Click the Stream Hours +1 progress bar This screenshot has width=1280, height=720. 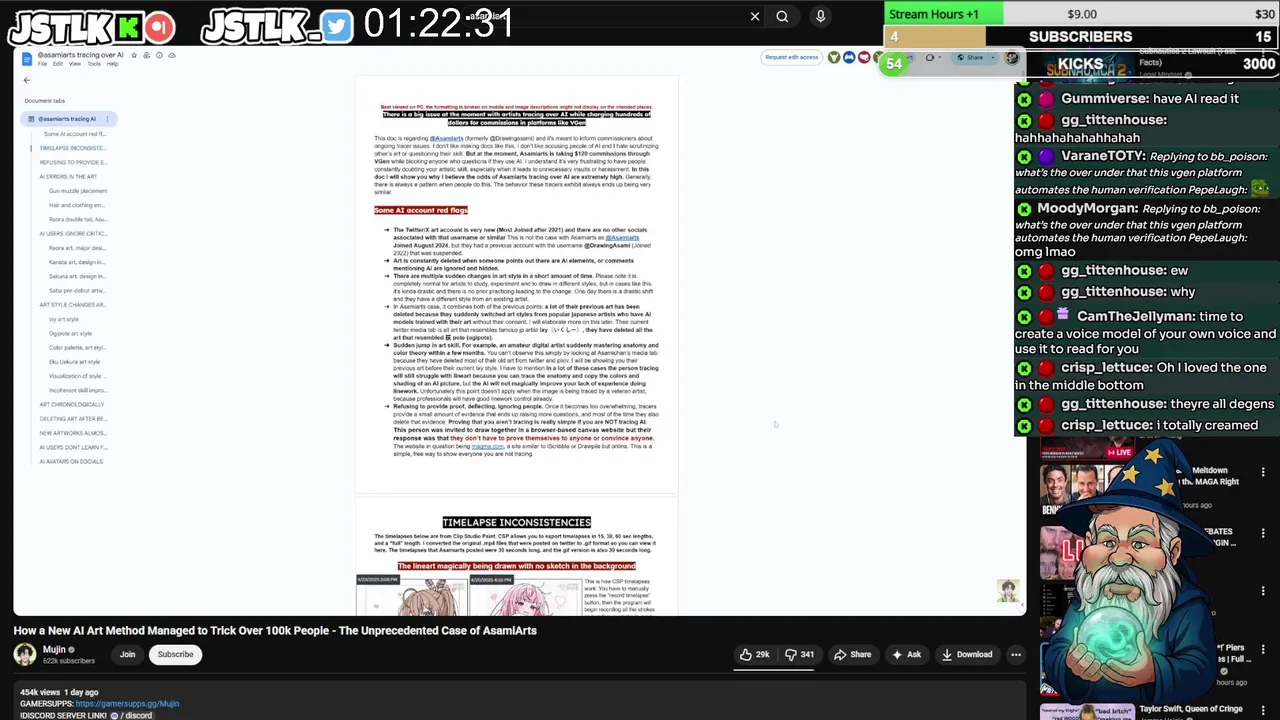(1081, 14)
